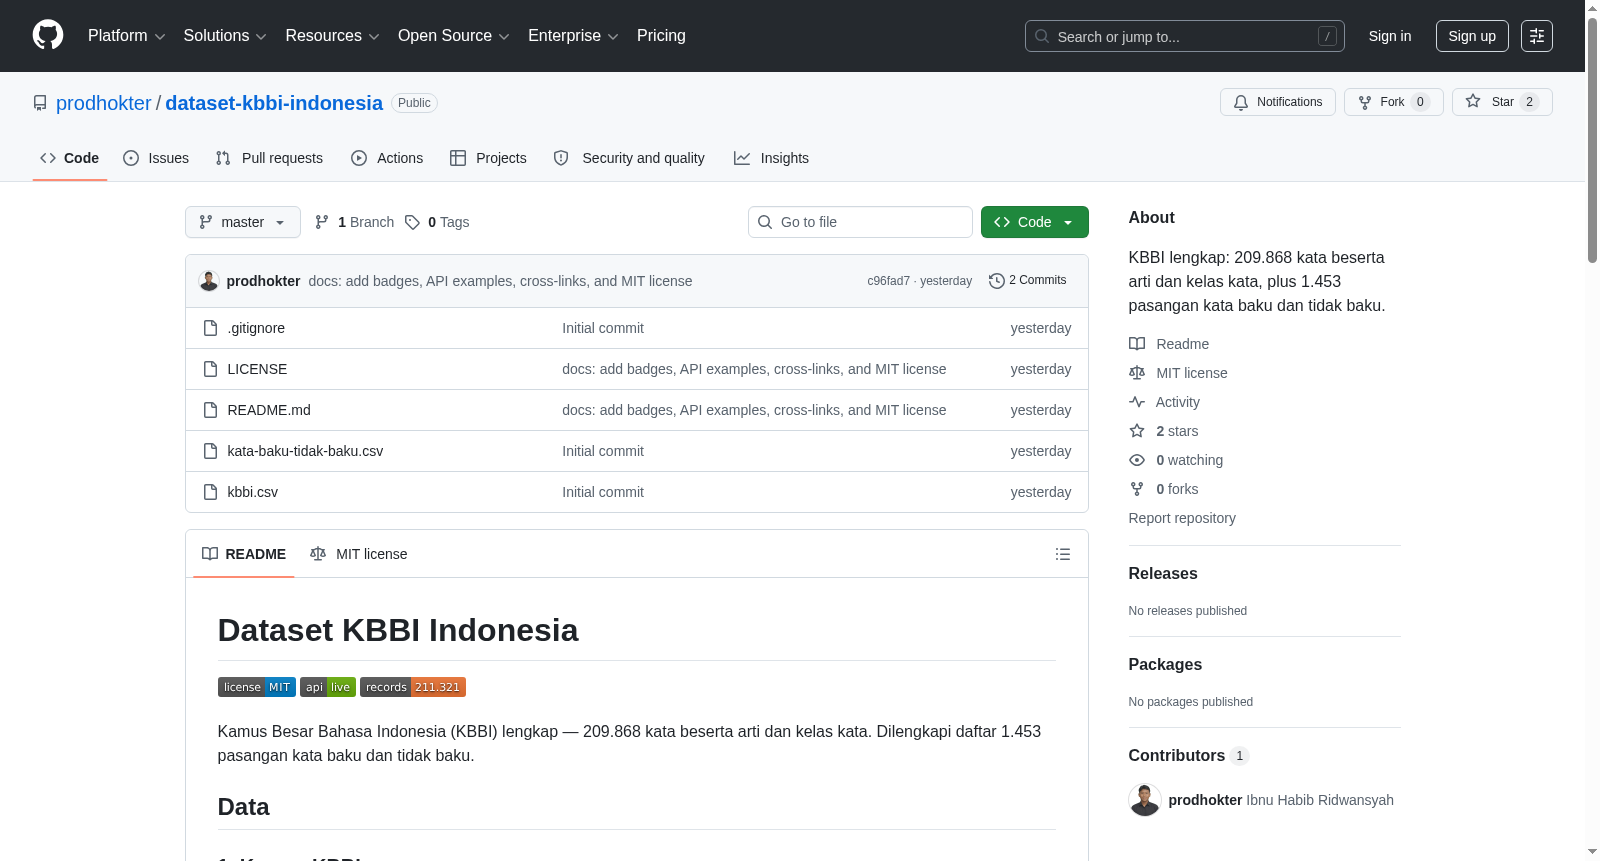Click the Sign up button
The image size is (1600, 861).
coord(1472,36)
